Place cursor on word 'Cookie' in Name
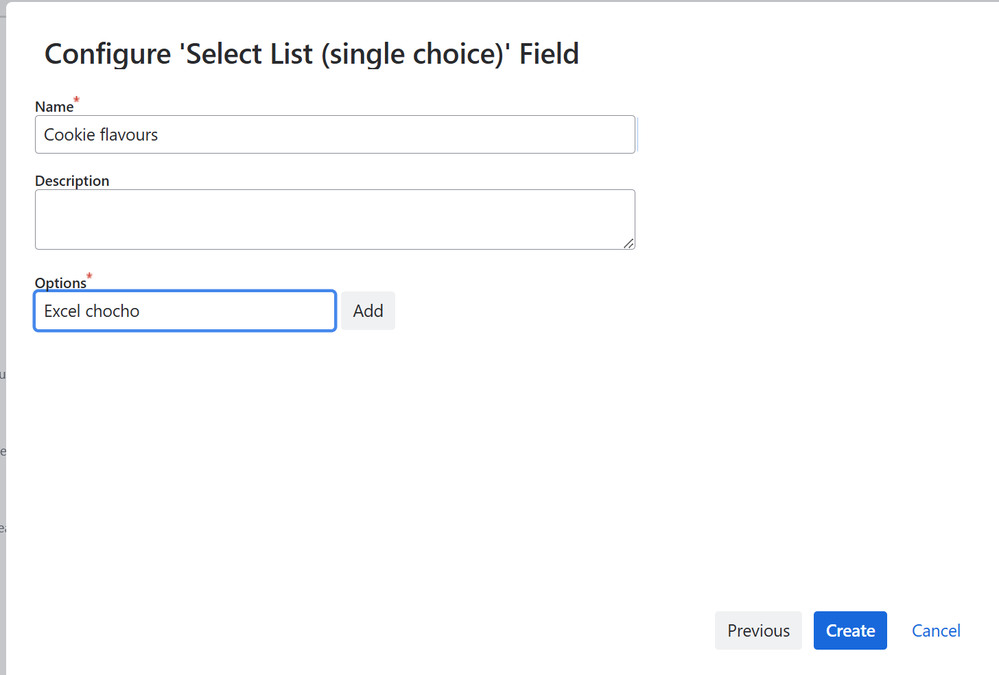Screen dimensions: 999x675 pos(69,135)
